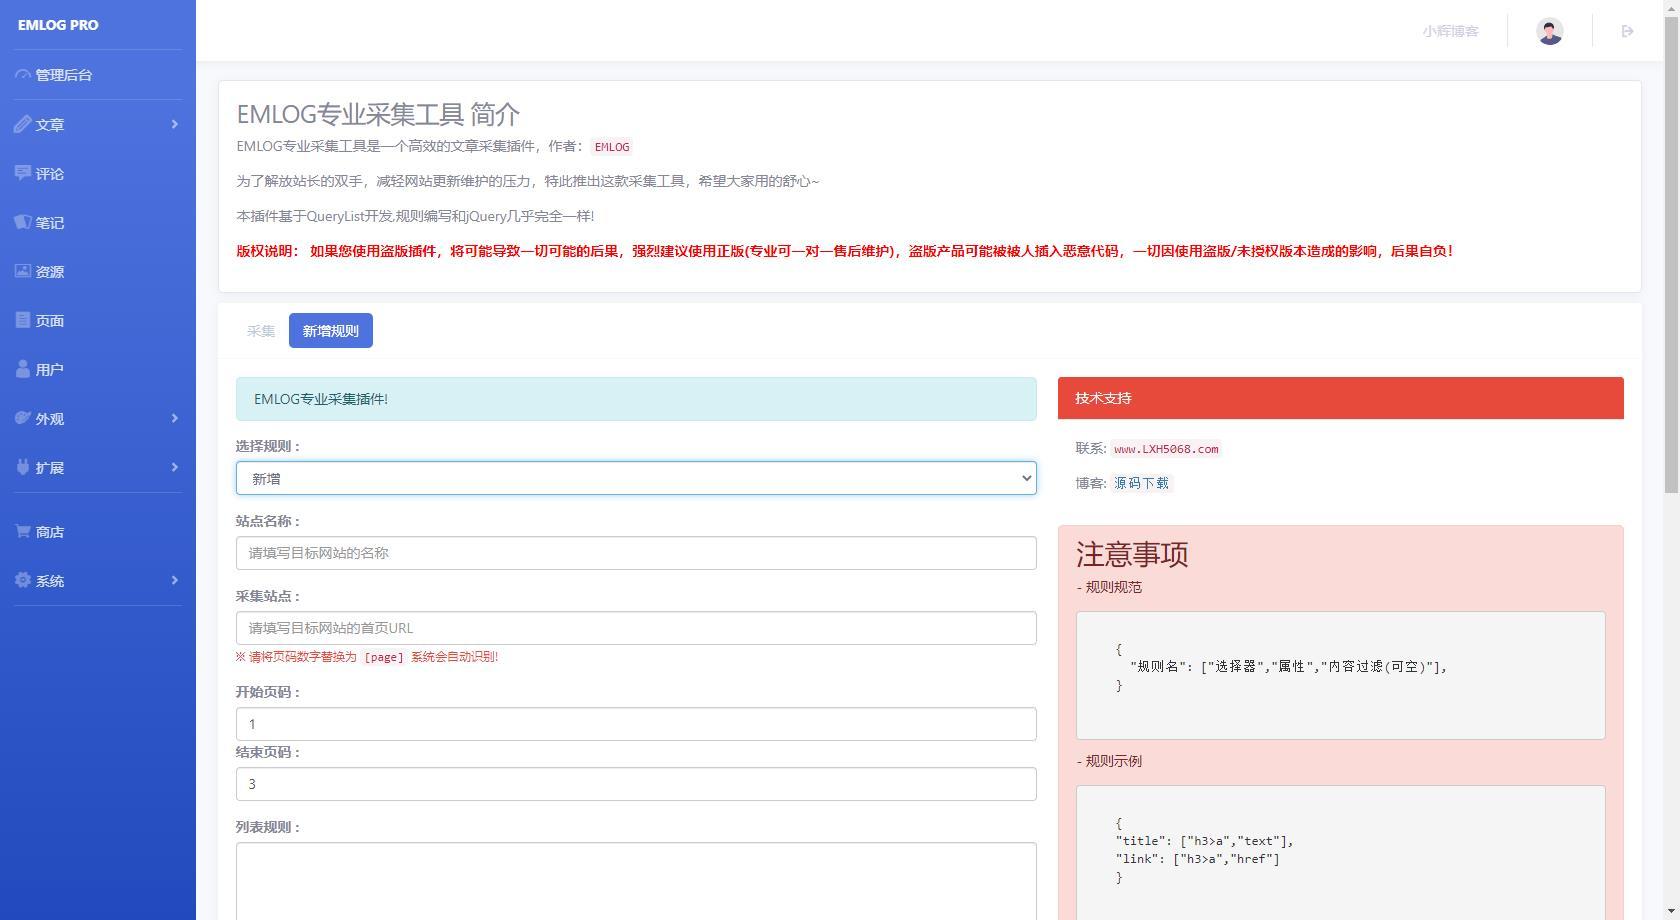Open the 源码下载 blog link
The height and width of the screenshot is (920, 1680).
pos(1141,483)
